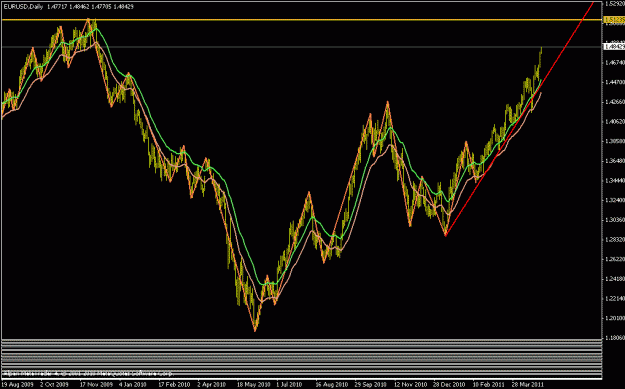This screenshot has height=389, width=625.
Task: Click the 1.2010 price axis label
Action: (x=615, y=318)
